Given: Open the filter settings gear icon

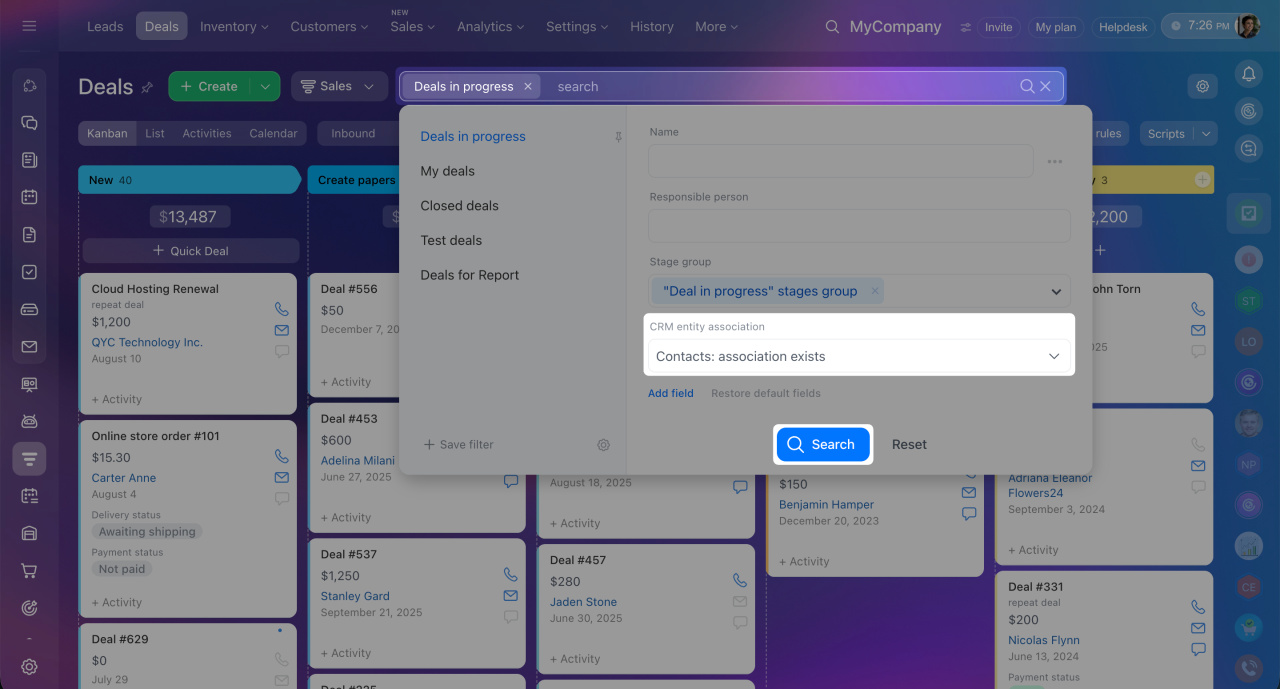Looking at the screenshot, I should tap(603, 445).
